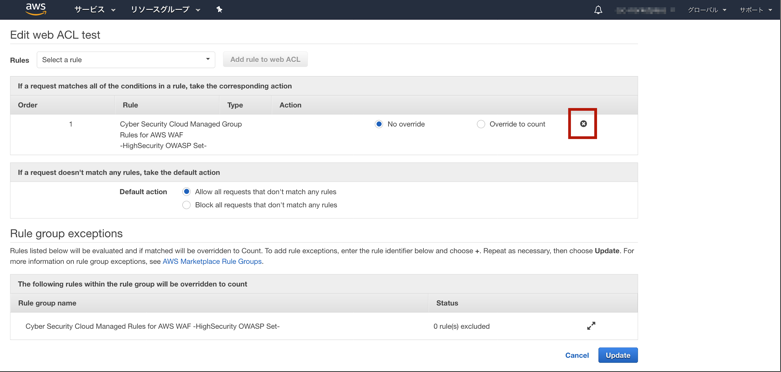
Task: Open the Select a rule dropdown
Action: 126,60
